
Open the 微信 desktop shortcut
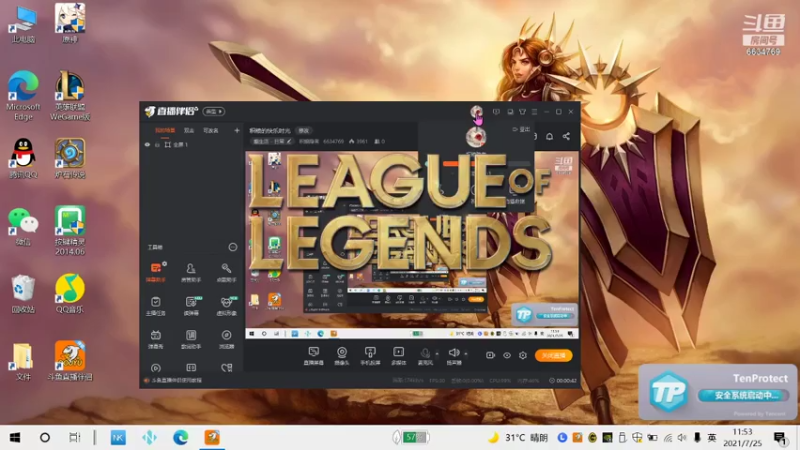coord(23,227)
